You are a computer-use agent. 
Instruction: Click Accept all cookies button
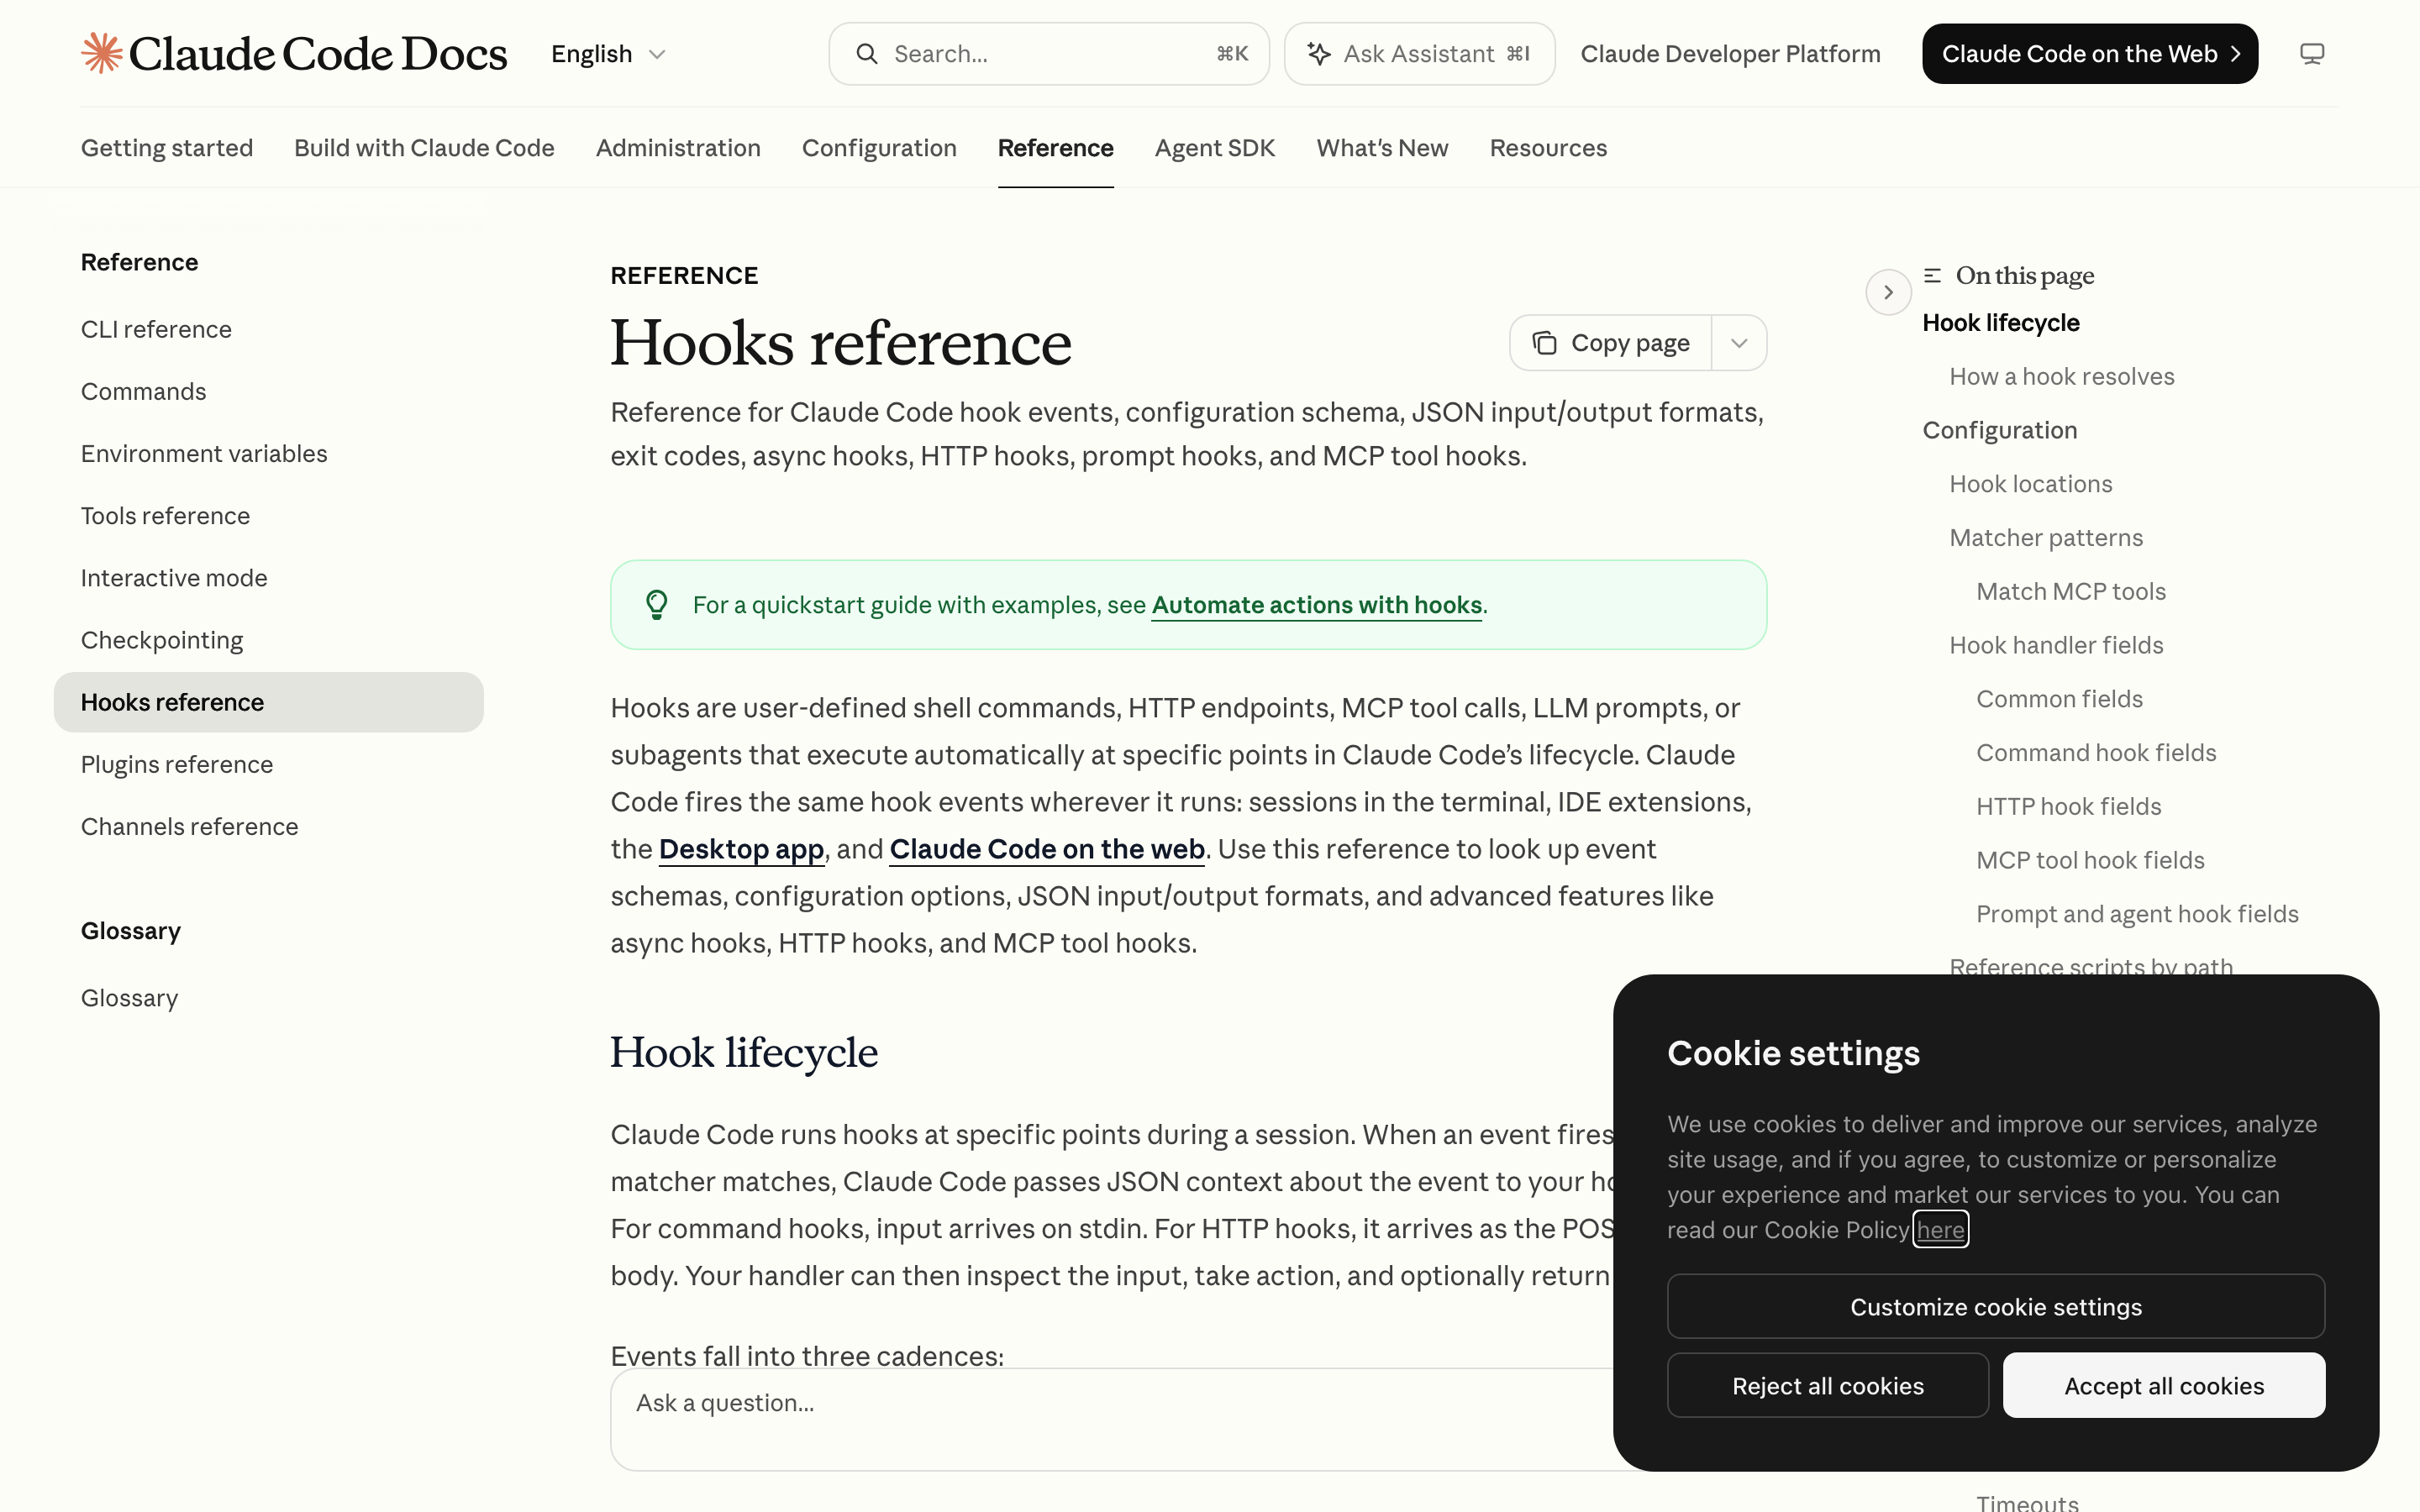(x=2163, y=1385)
